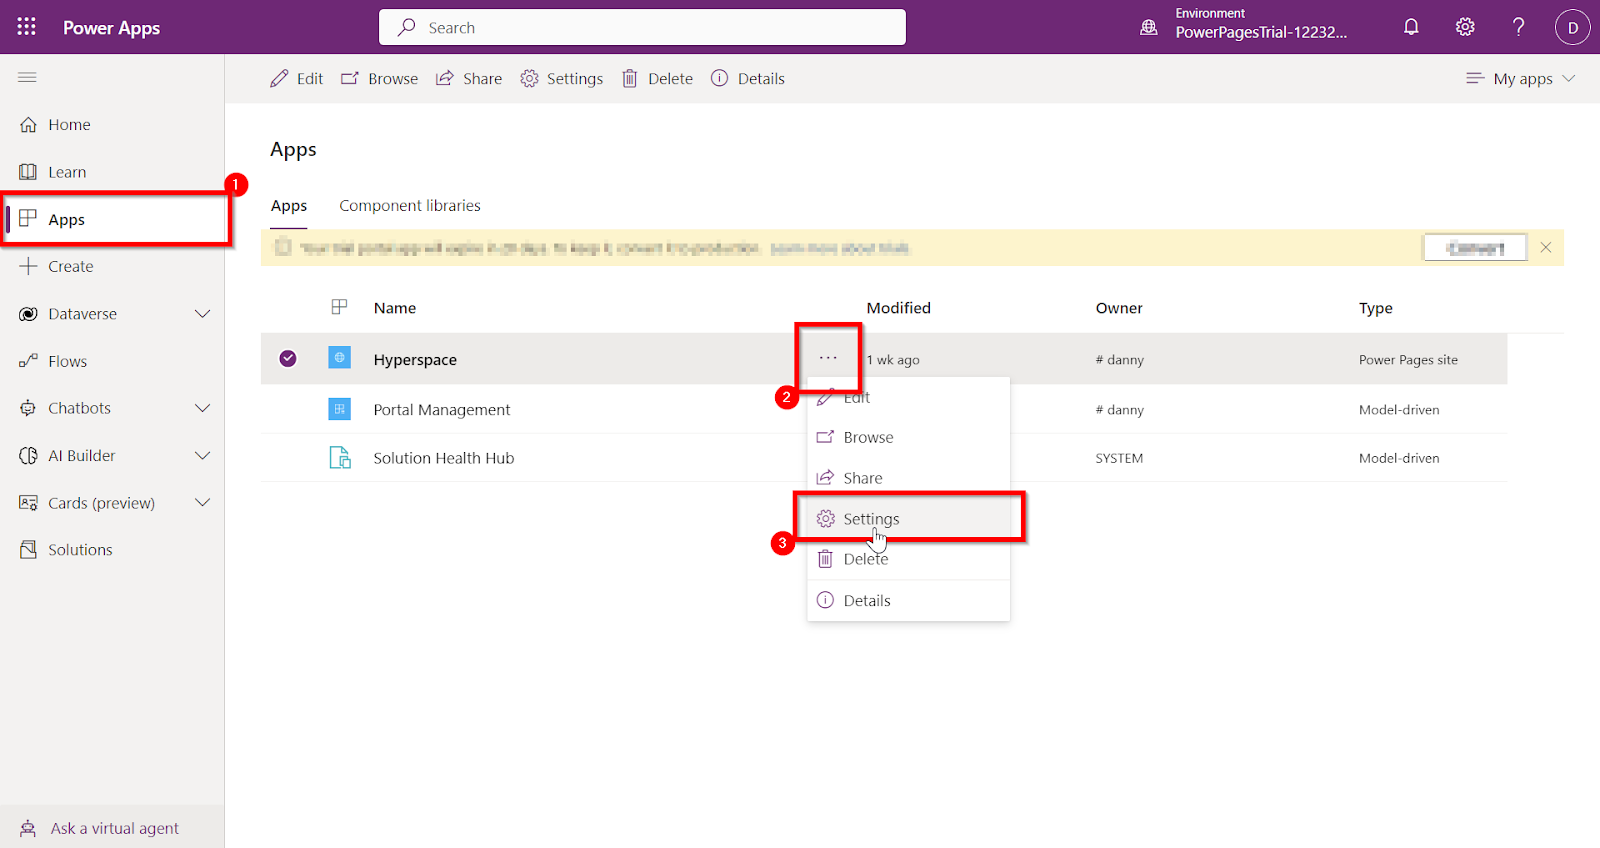Click Browse in the command bar
1600x848 pixels.
tap(380, 78)
